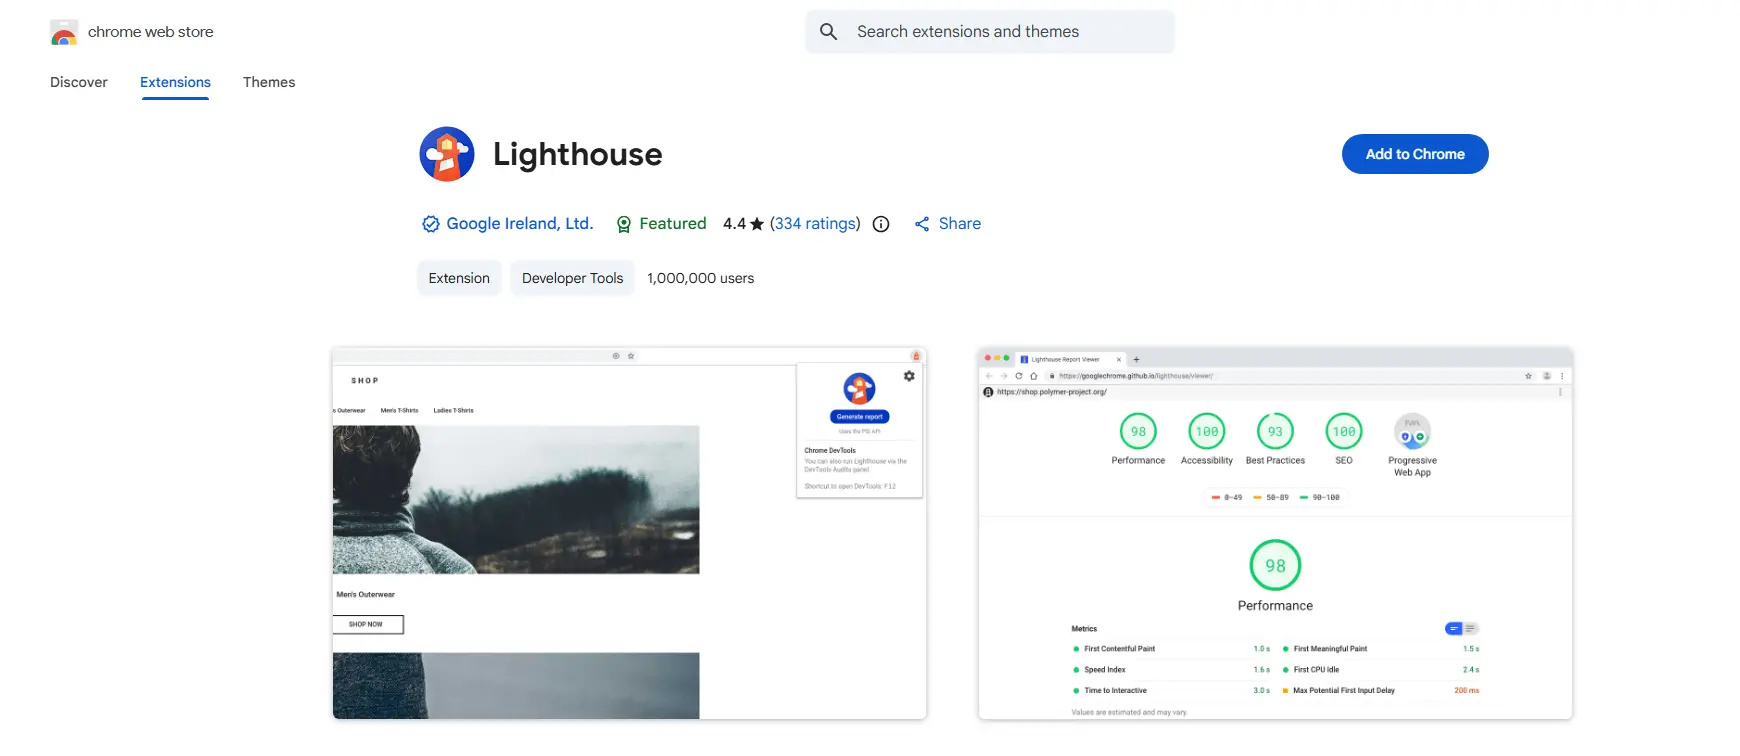
Task: Select the Extension category chip
Action: click(459, 278)
